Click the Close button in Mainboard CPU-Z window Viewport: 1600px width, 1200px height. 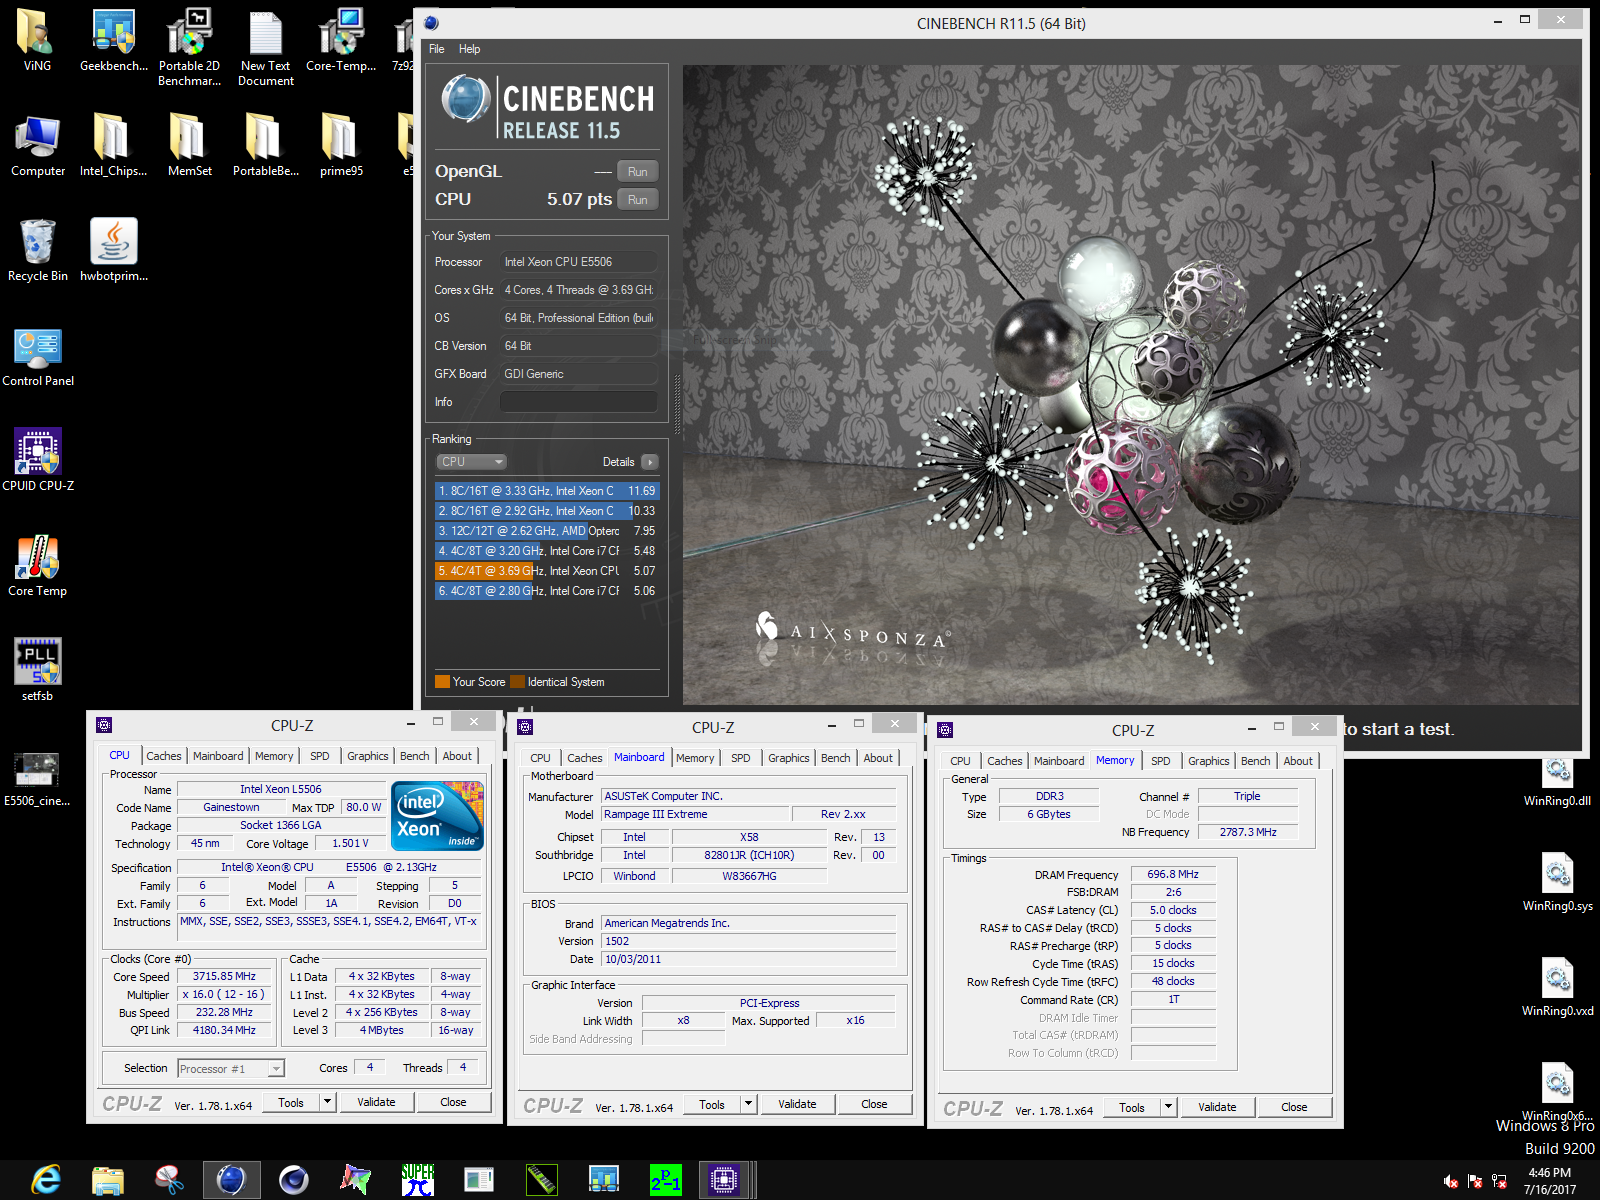click(x=874, y=1104)
